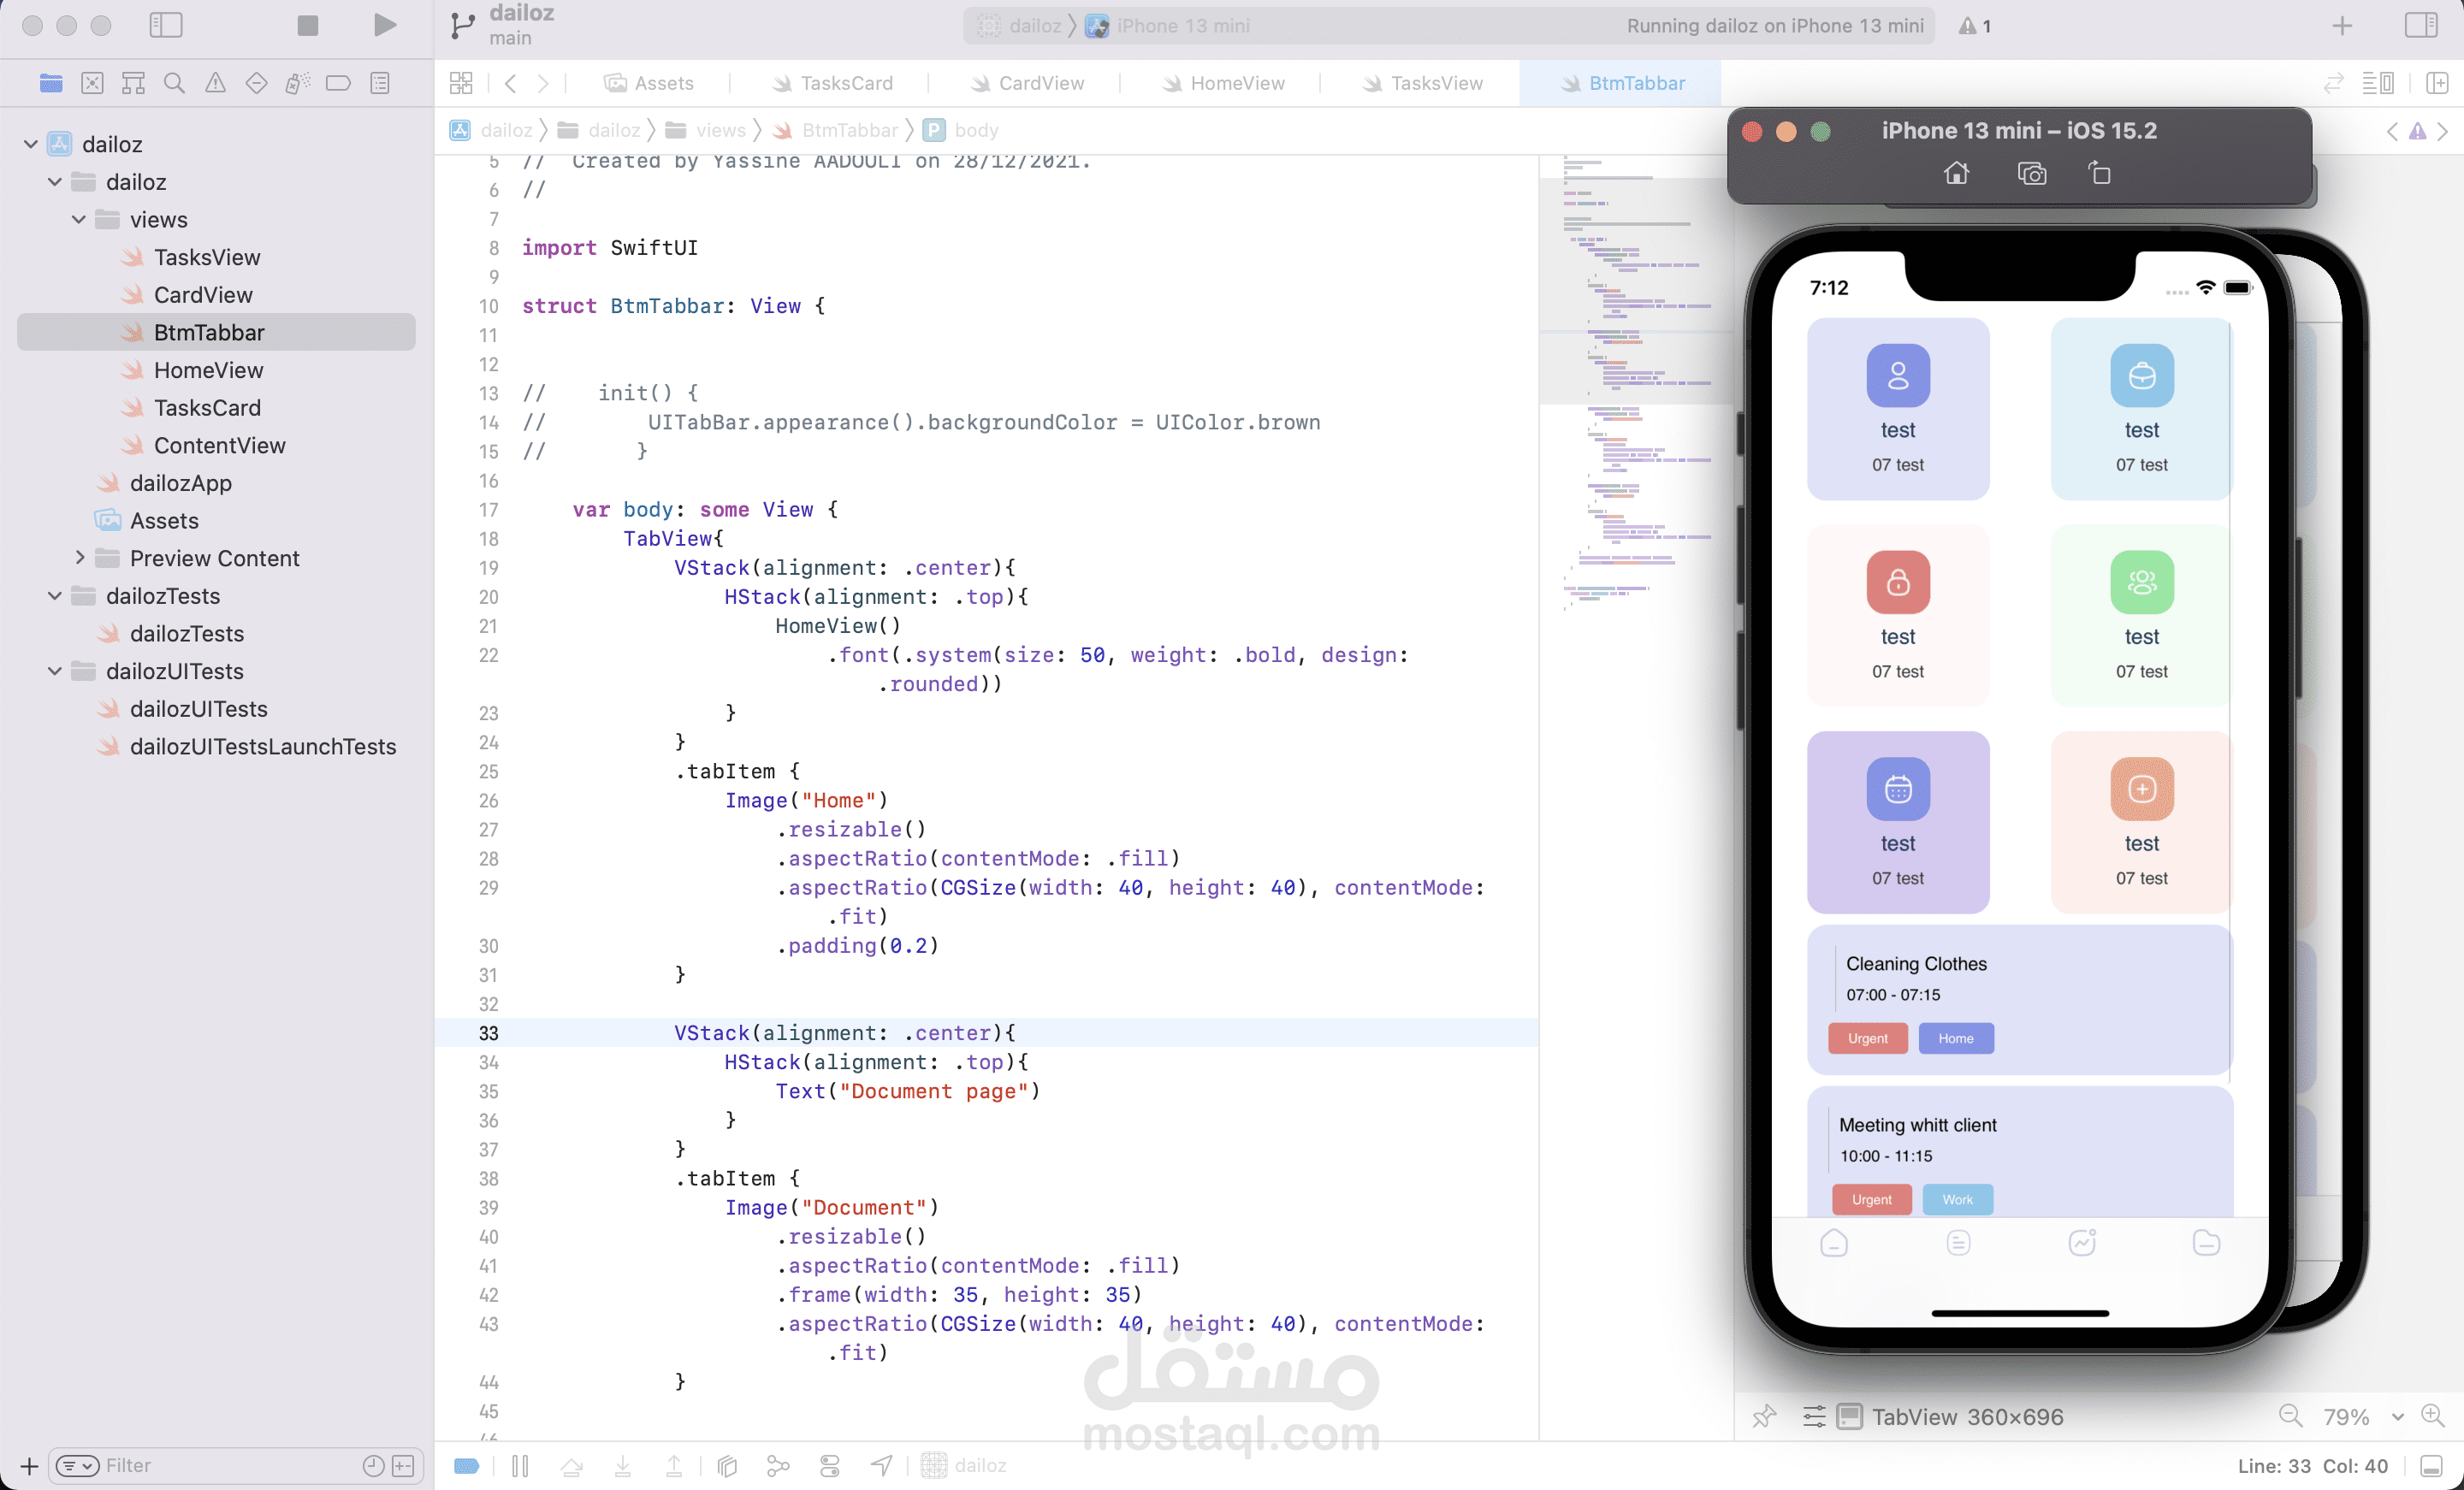Show the issue warning indicator
This screenshot has height=1490, width=2464.
(x=1975, y=26)
